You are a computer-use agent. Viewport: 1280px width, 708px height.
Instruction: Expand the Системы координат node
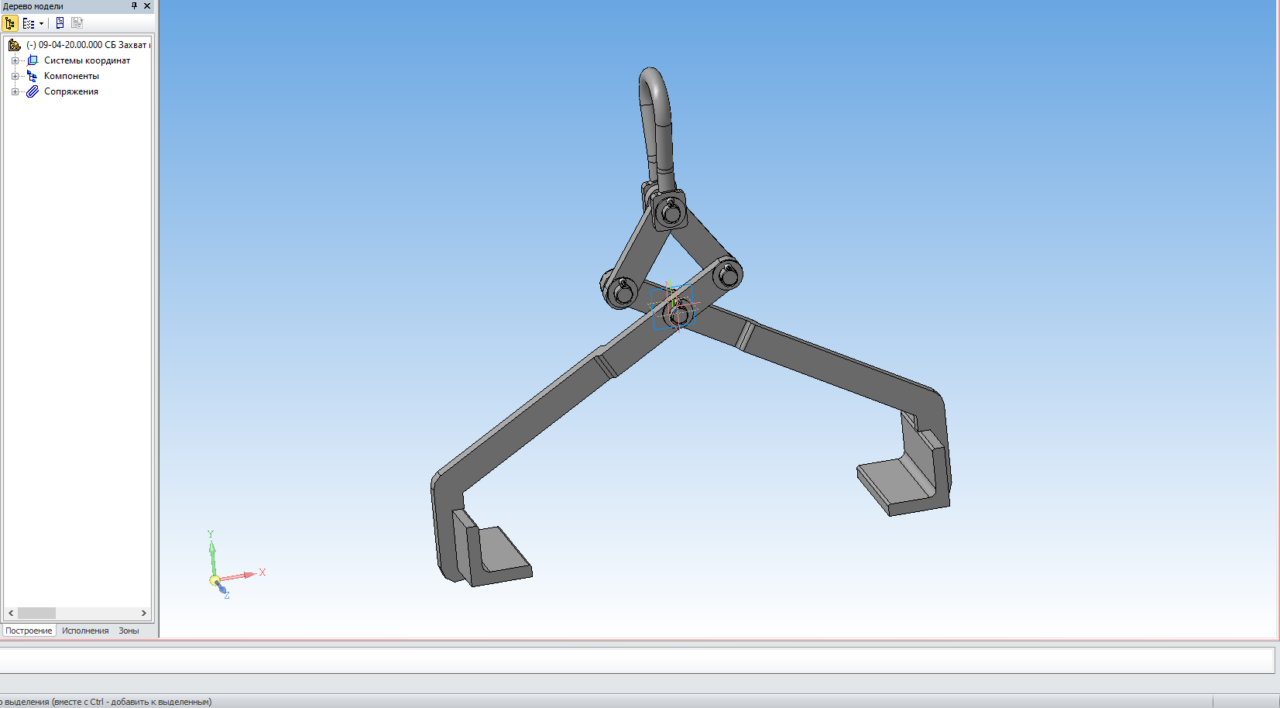[15, 61]
